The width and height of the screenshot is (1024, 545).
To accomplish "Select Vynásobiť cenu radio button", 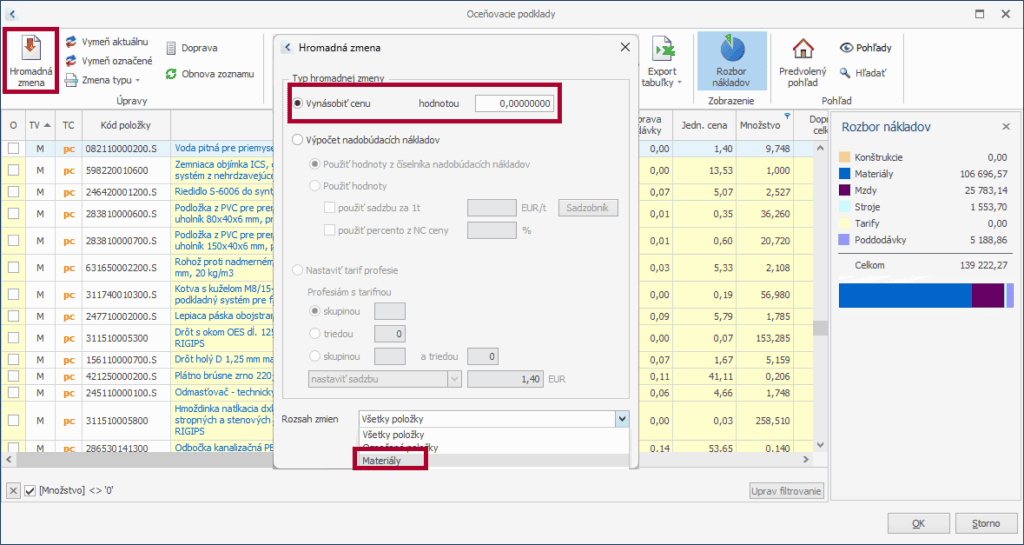I will 298,104.
